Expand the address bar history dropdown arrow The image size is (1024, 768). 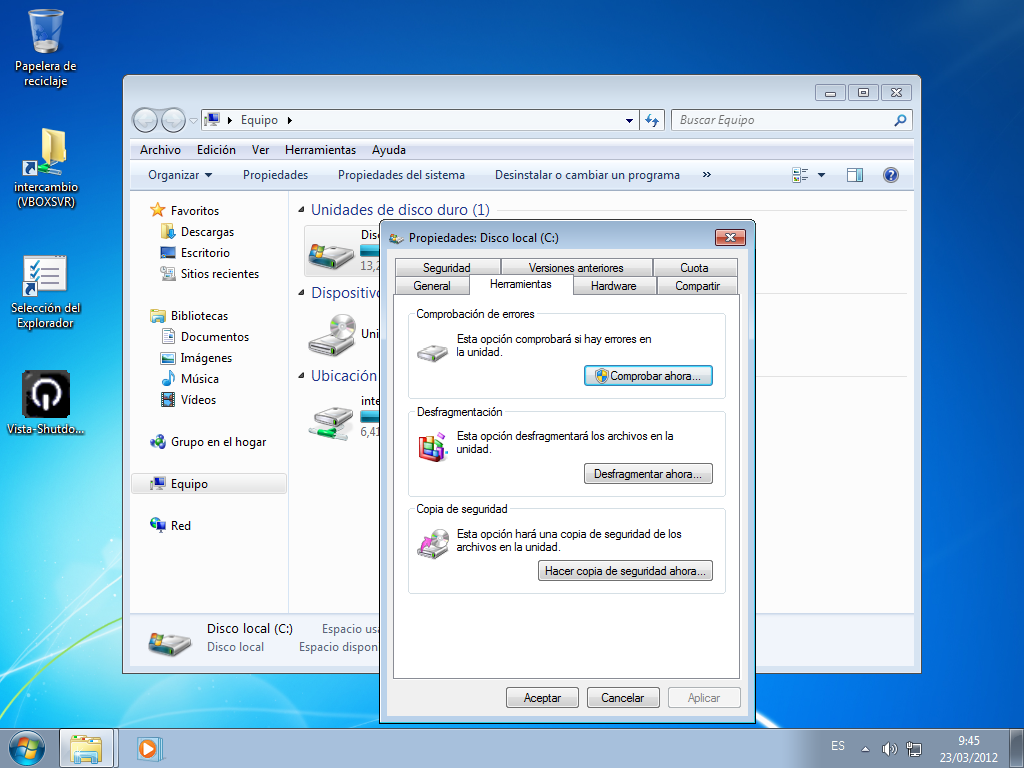[x=629, y=120]
